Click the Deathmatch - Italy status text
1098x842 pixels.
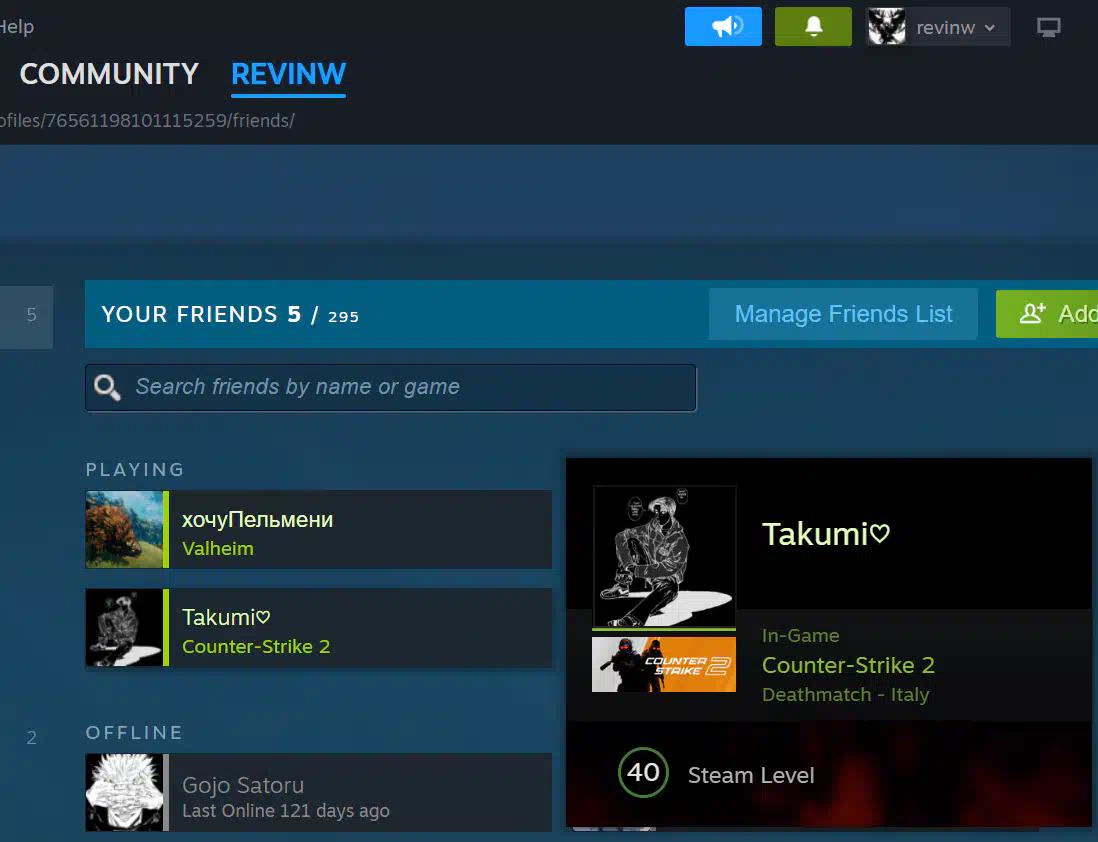(x=845, y=694)
